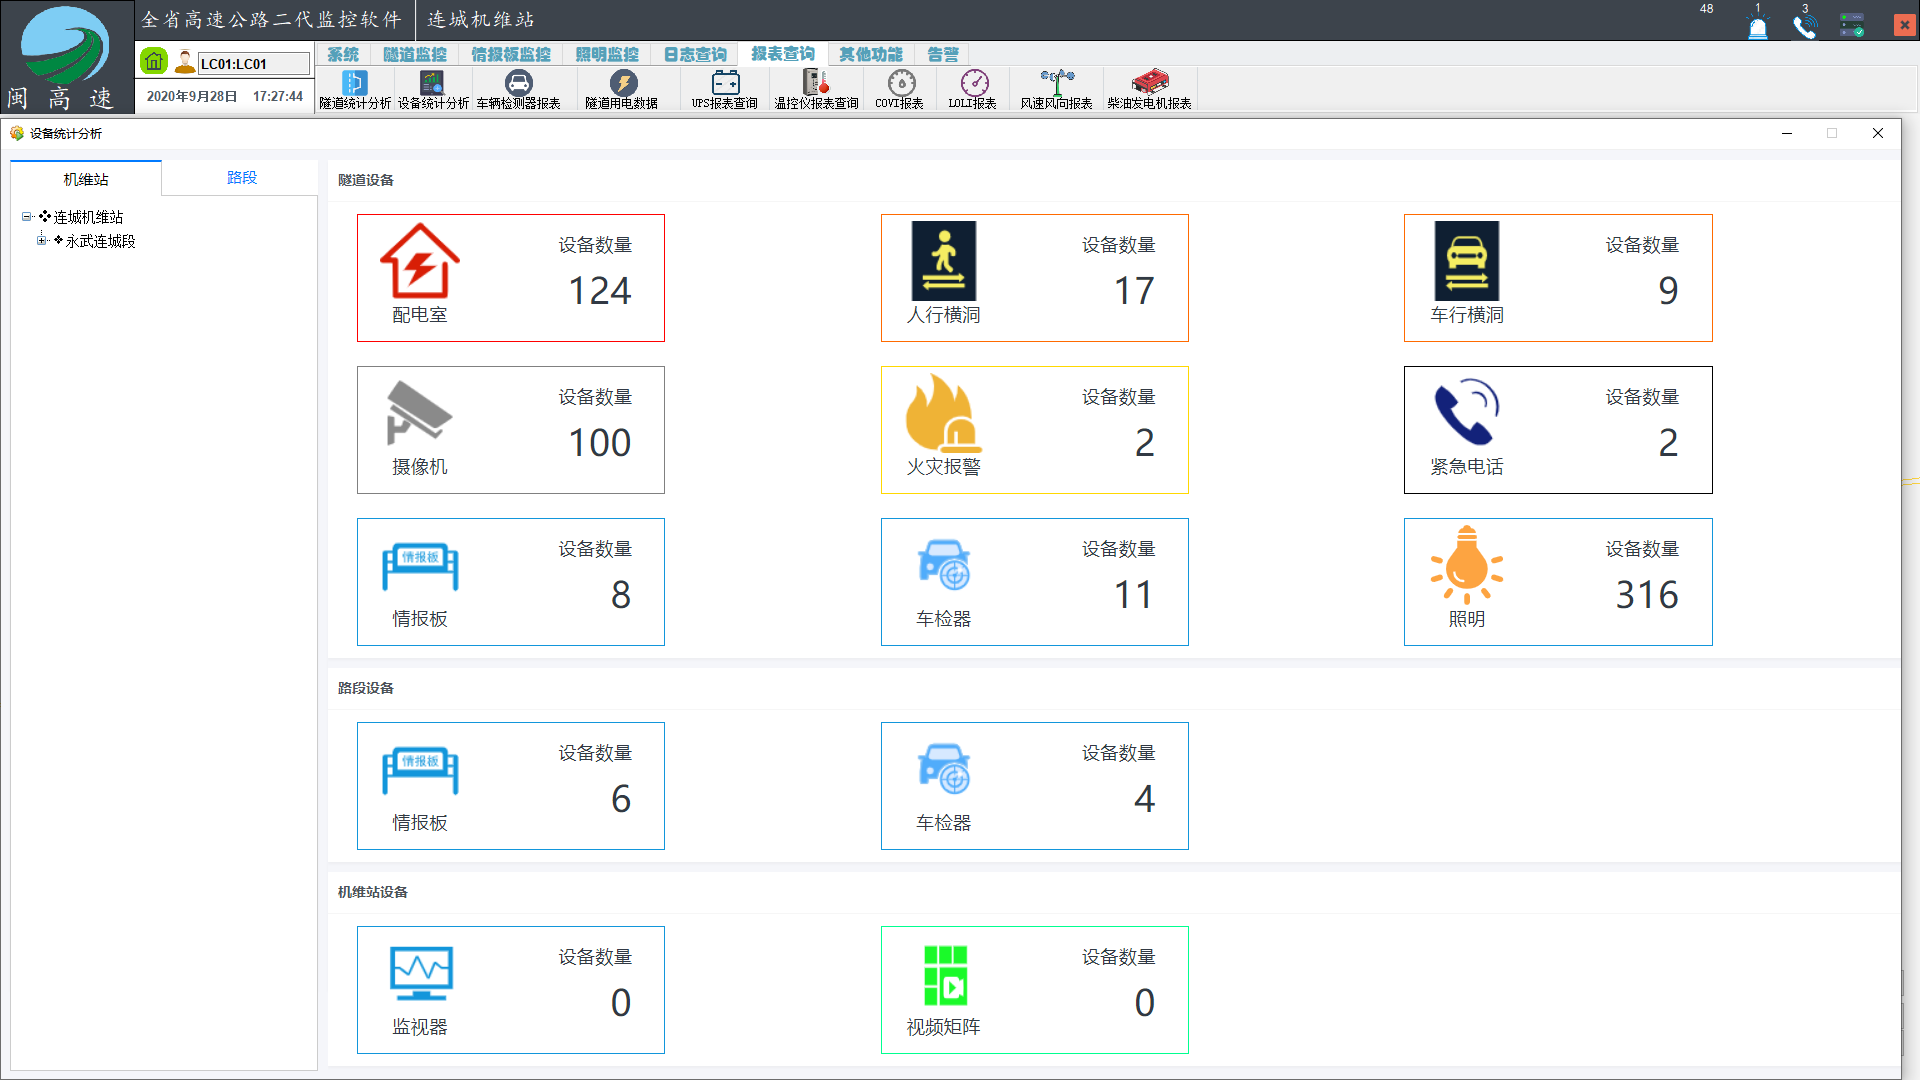
Task: Expand the 永武连城段 tree node
Action: point(42,241)
